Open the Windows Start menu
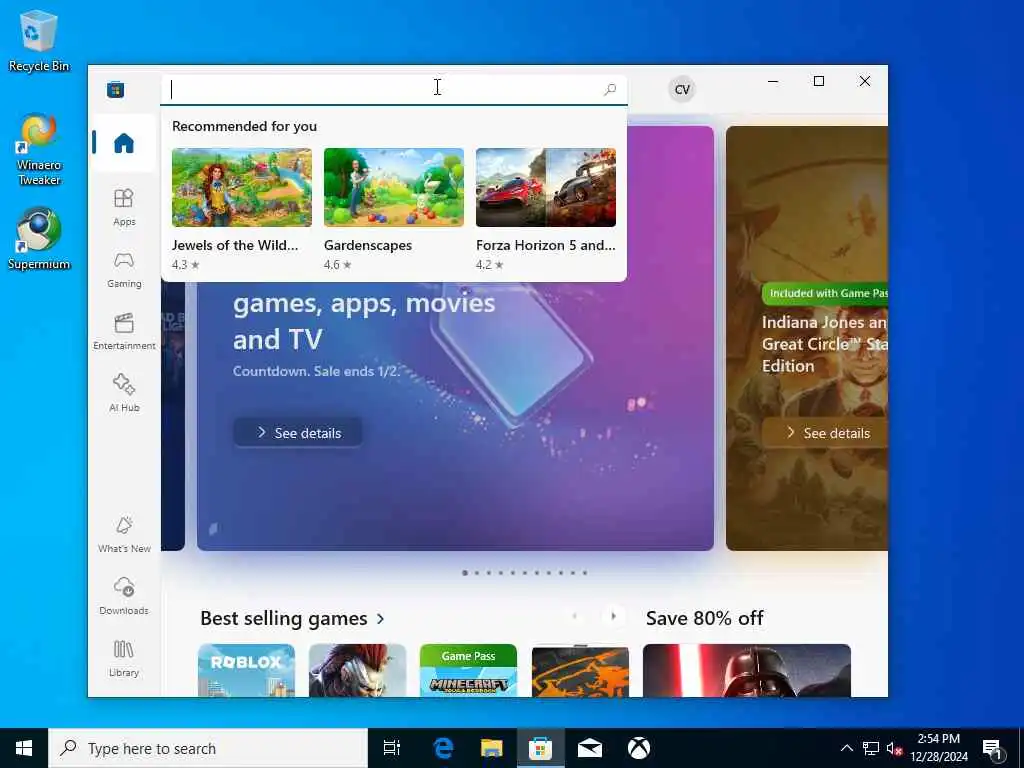Image resolution: width=1024 pixels, height=768 pixels. point(24,748)
